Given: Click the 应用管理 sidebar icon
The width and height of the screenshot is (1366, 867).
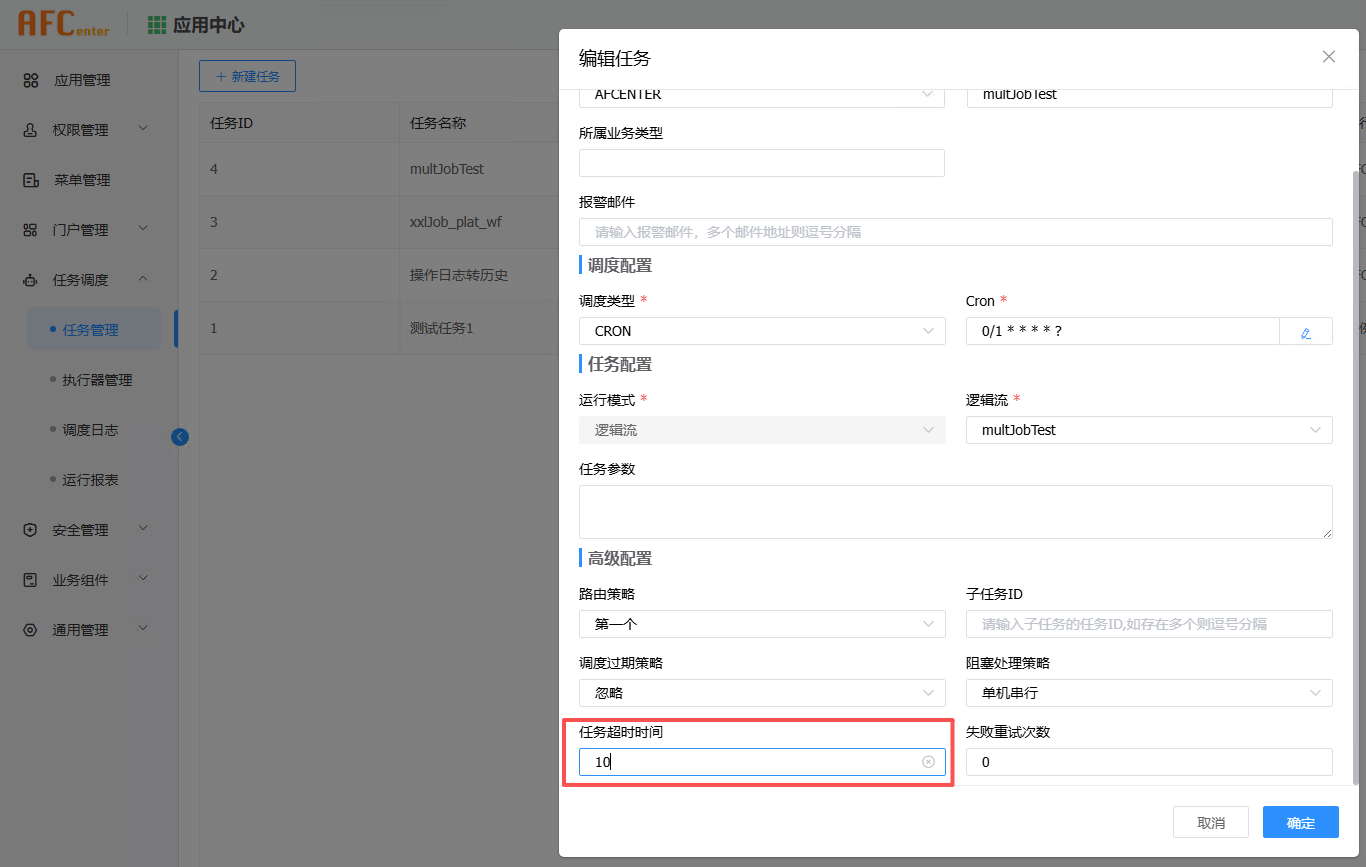Looking at the screenshot, I should [31, 80].
